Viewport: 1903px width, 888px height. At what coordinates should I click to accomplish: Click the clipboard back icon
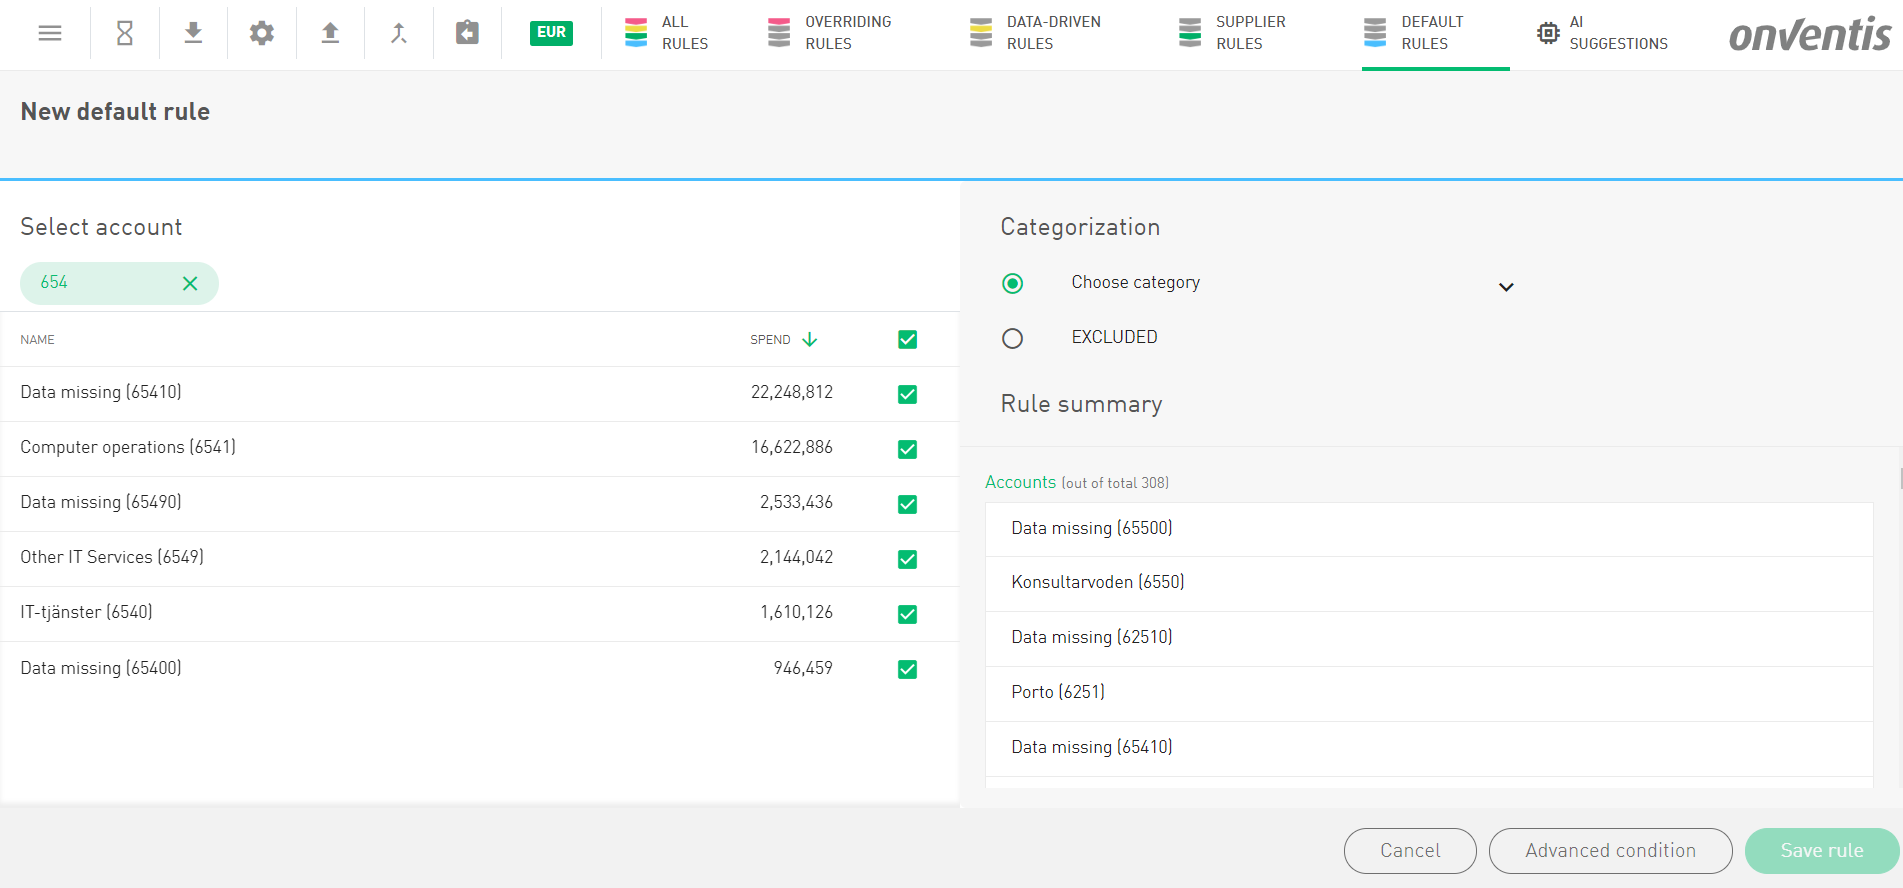coord(467,33)
